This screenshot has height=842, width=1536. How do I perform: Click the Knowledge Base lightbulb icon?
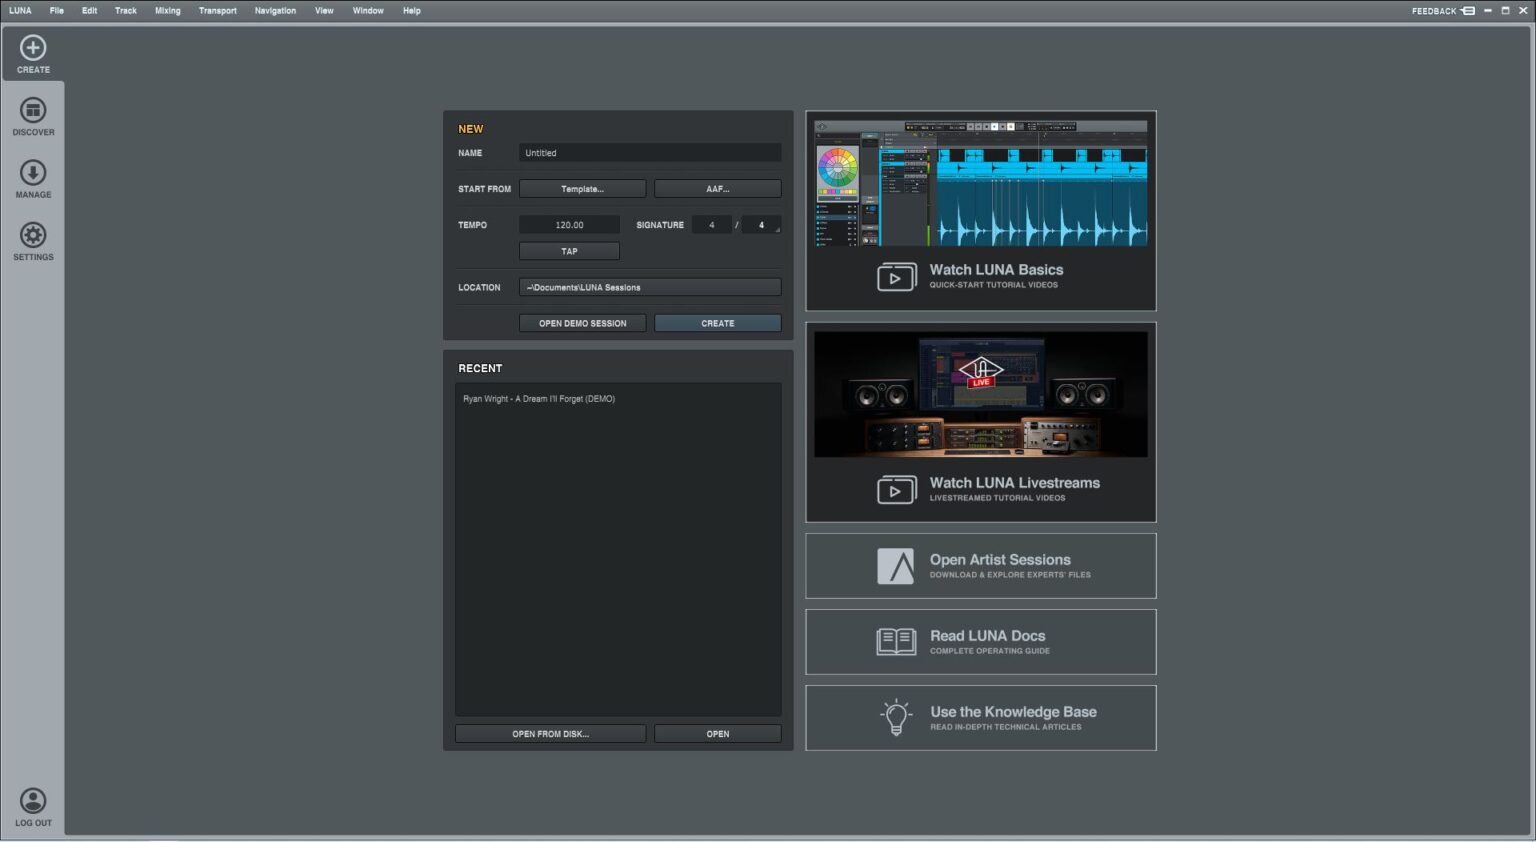pyautogui.click(x=896, y=717)
